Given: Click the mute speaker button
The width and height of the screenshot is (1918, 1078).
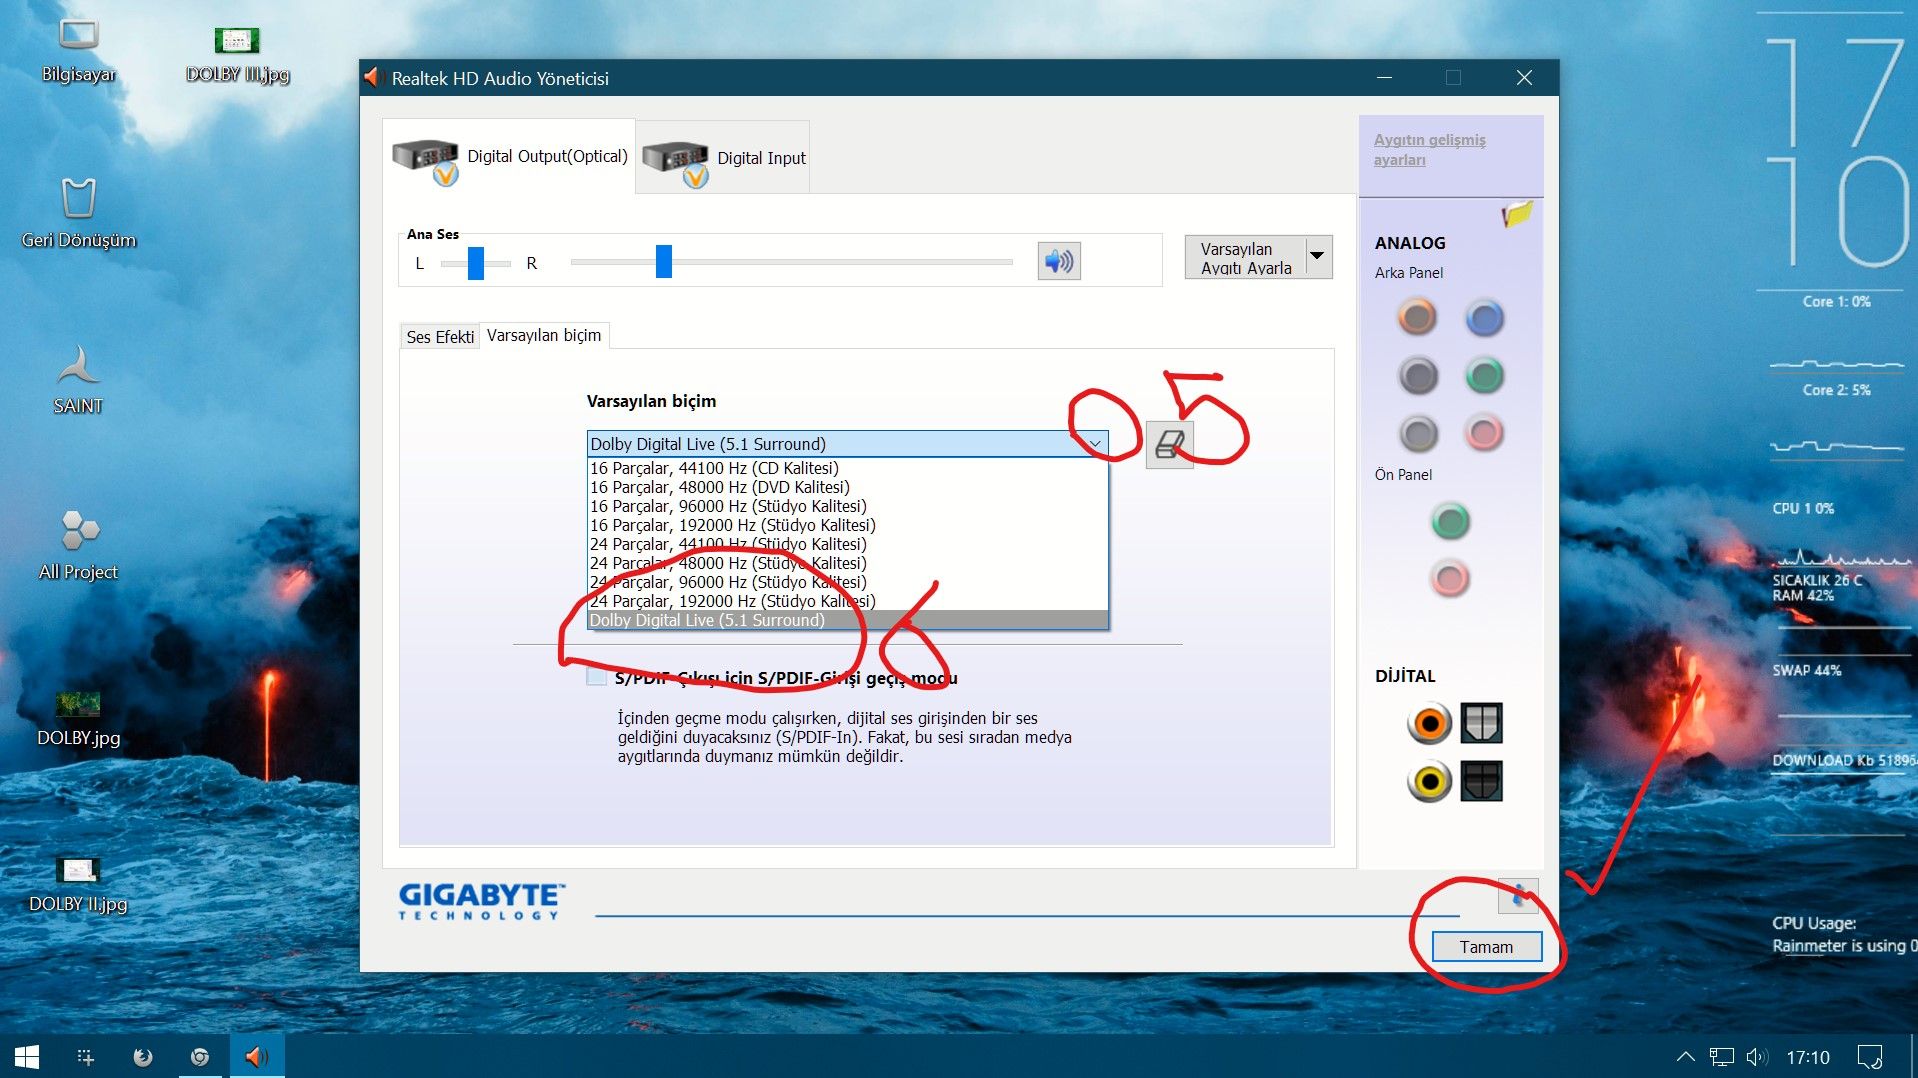Looking at the screenshot, I should pyautogui.click(x=1059, y=262).
